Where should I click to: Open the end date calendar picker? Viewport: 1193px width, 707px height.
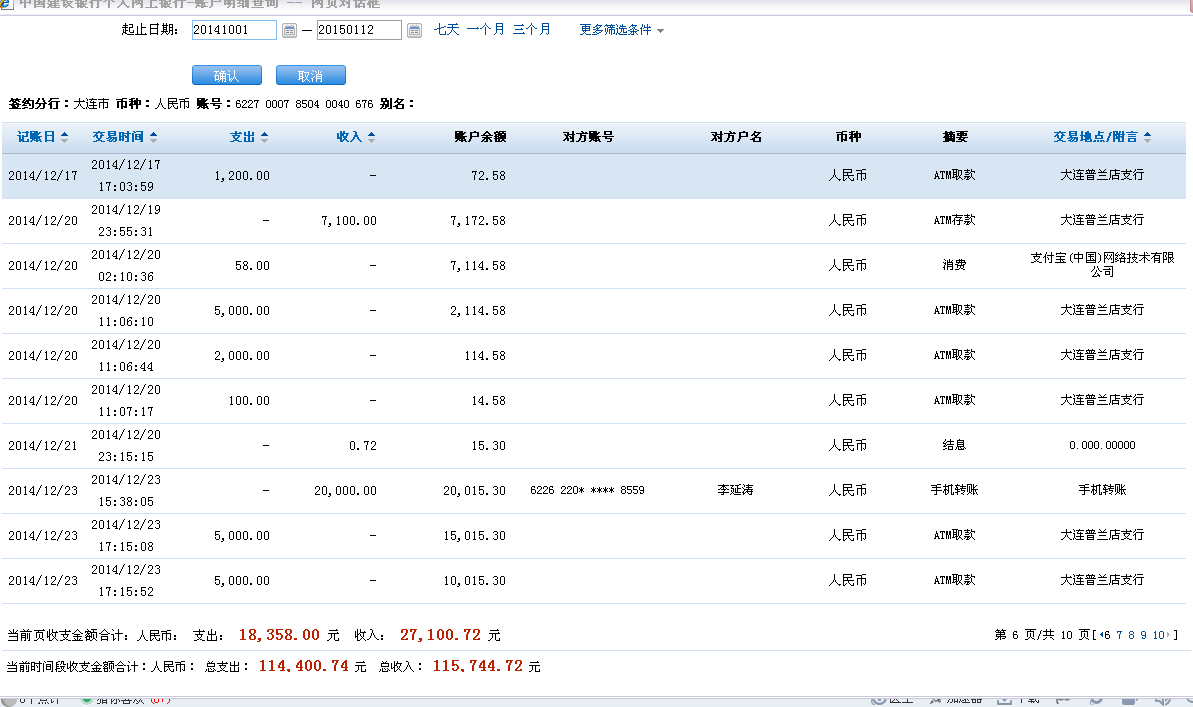coord(414,31)
